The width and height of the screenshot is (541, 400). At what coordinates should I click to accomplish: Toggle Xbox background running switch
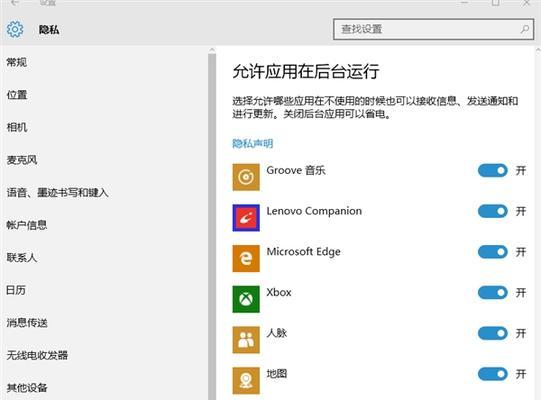coord(493,293)
